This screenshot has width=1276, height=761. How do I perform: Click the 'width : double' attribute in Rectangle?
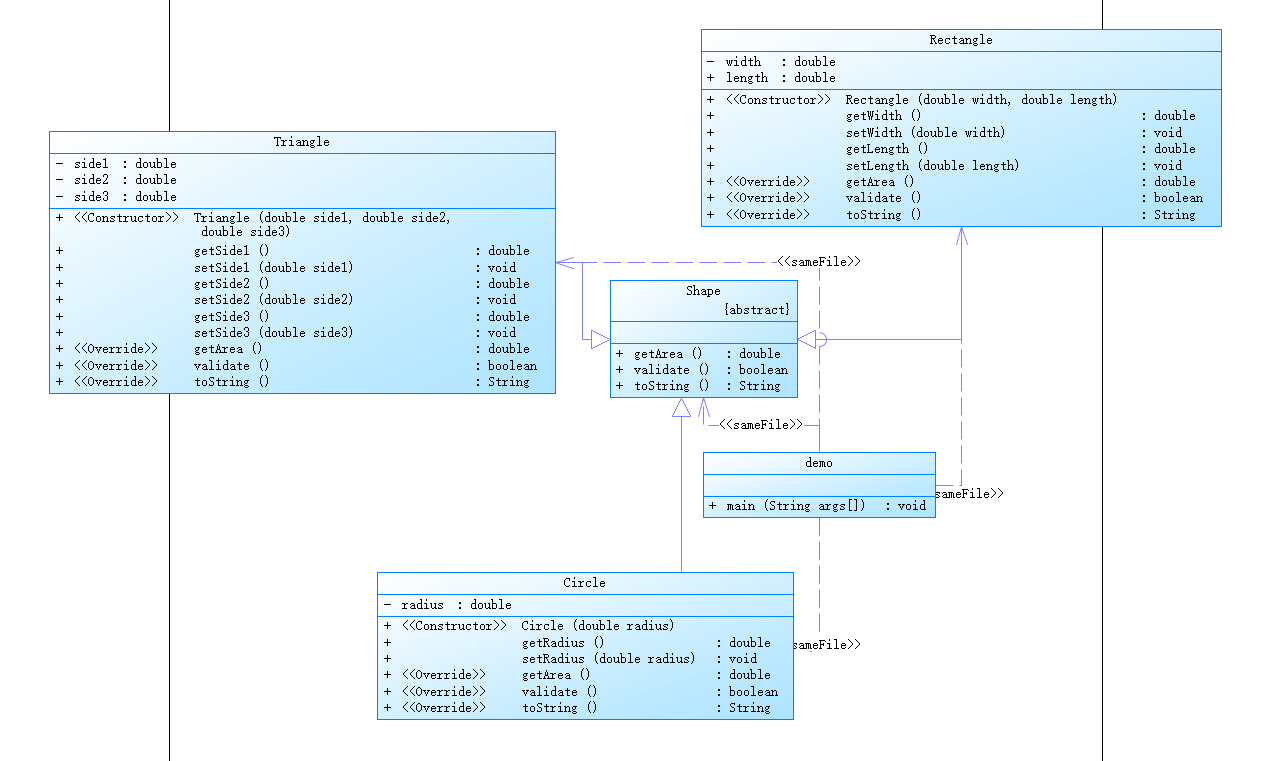click(x=771, y=62)
